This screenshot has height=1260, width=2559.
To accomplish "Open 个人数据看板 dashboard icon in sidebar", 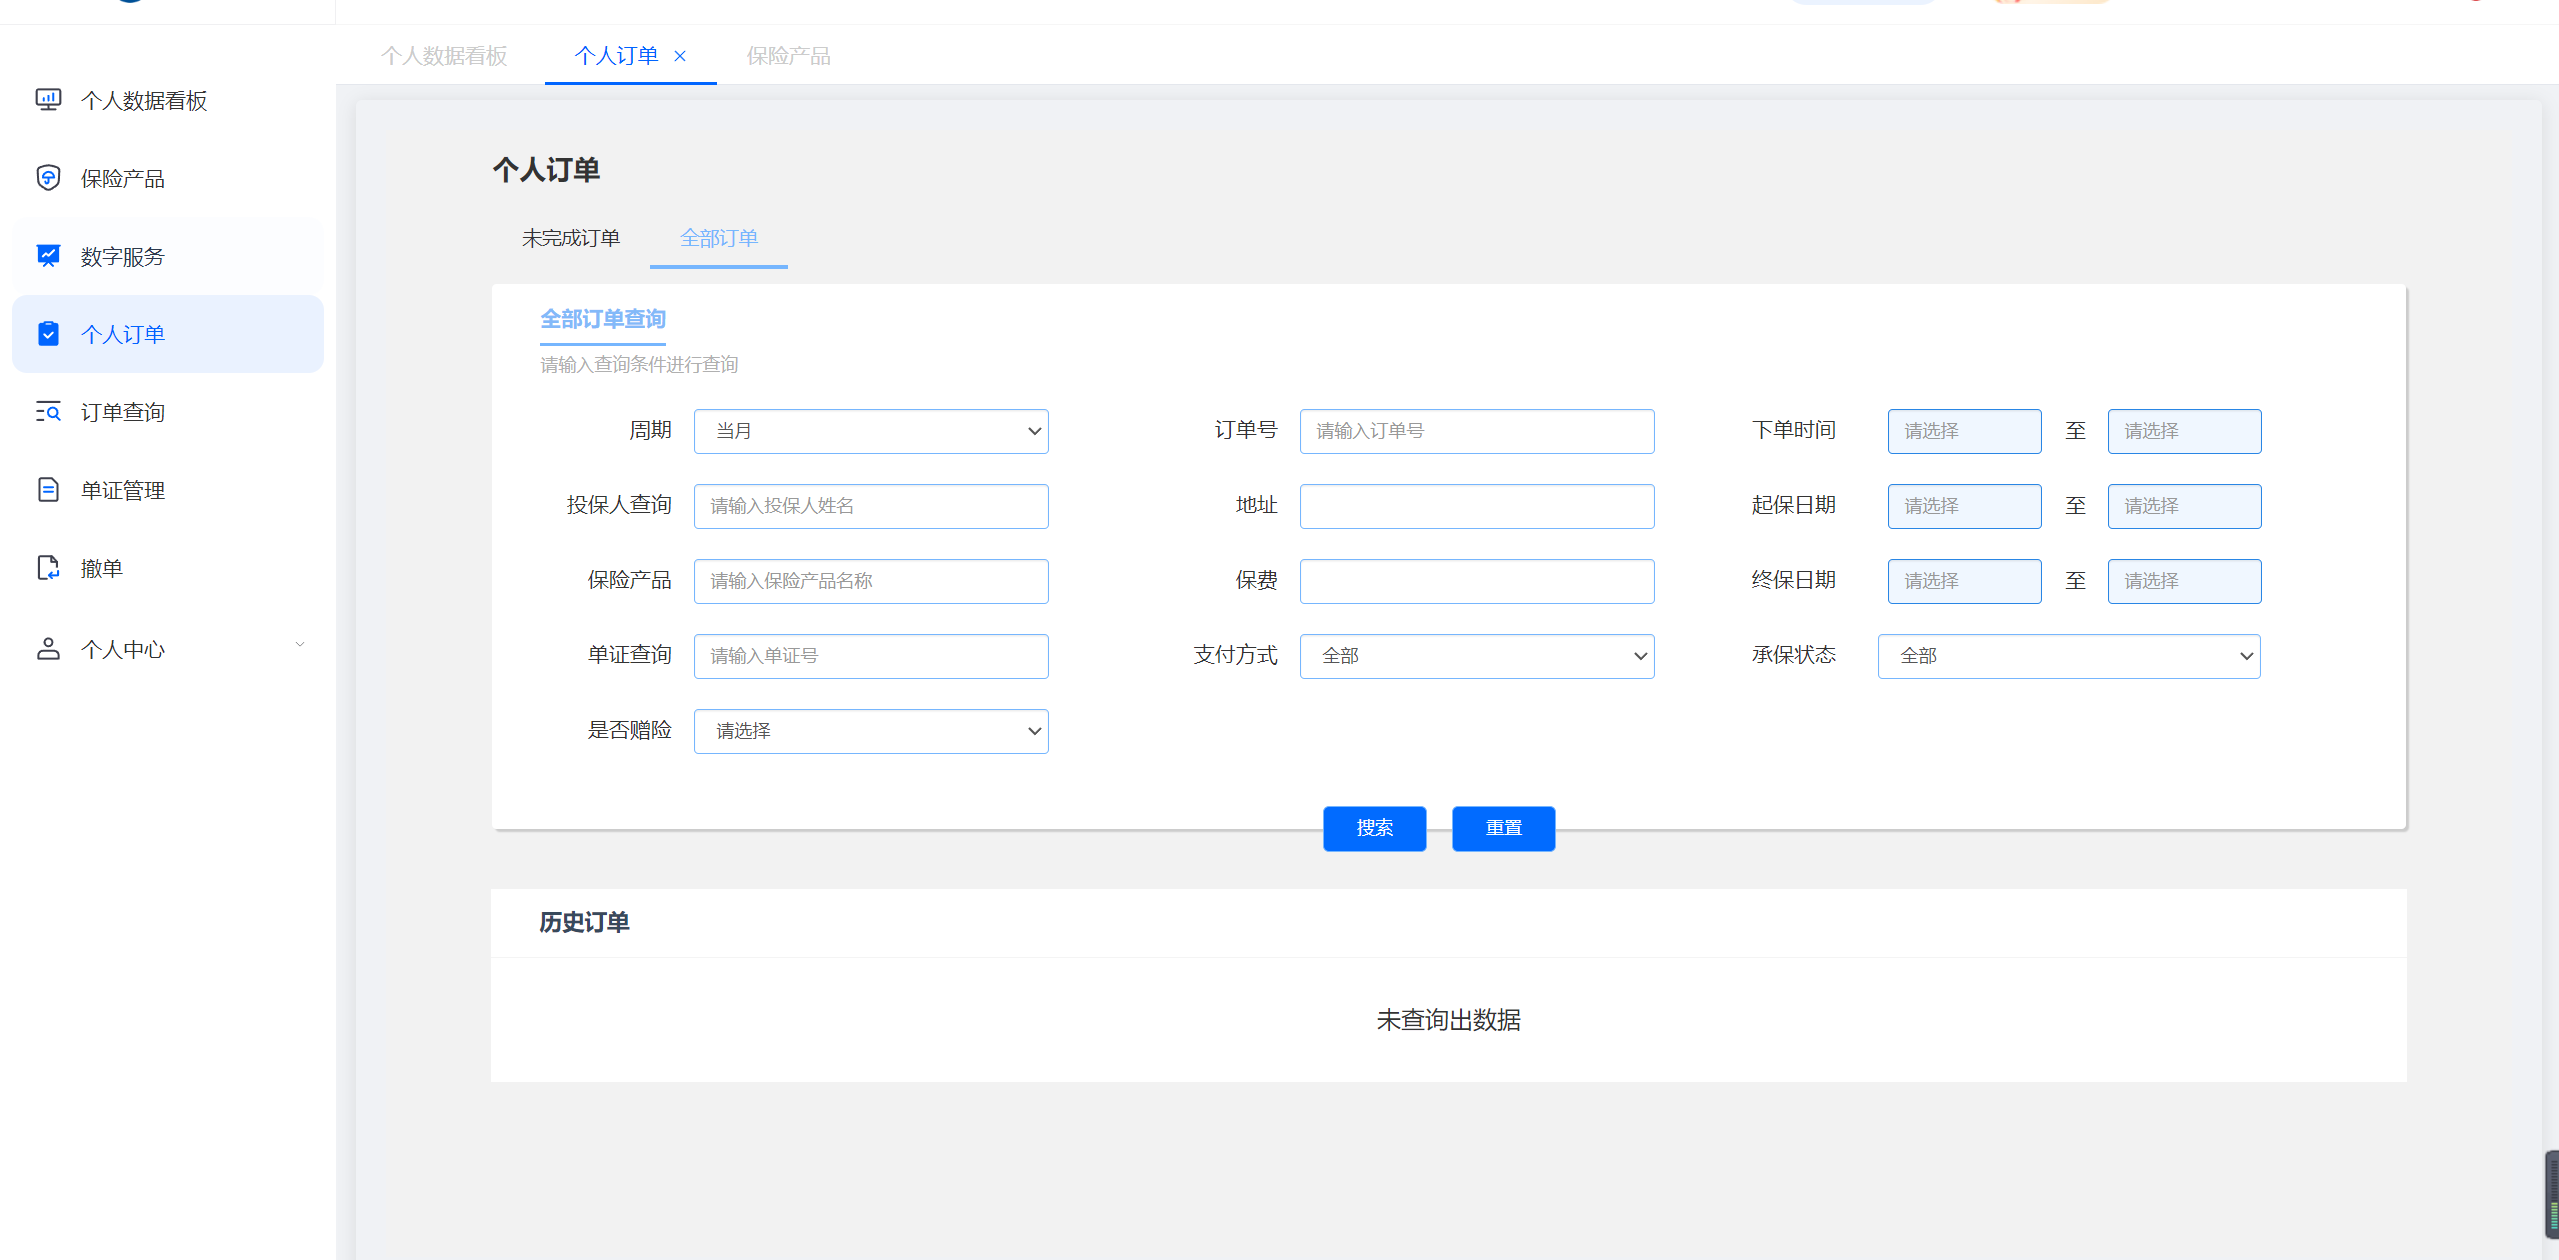I will (x=48, y=100).
